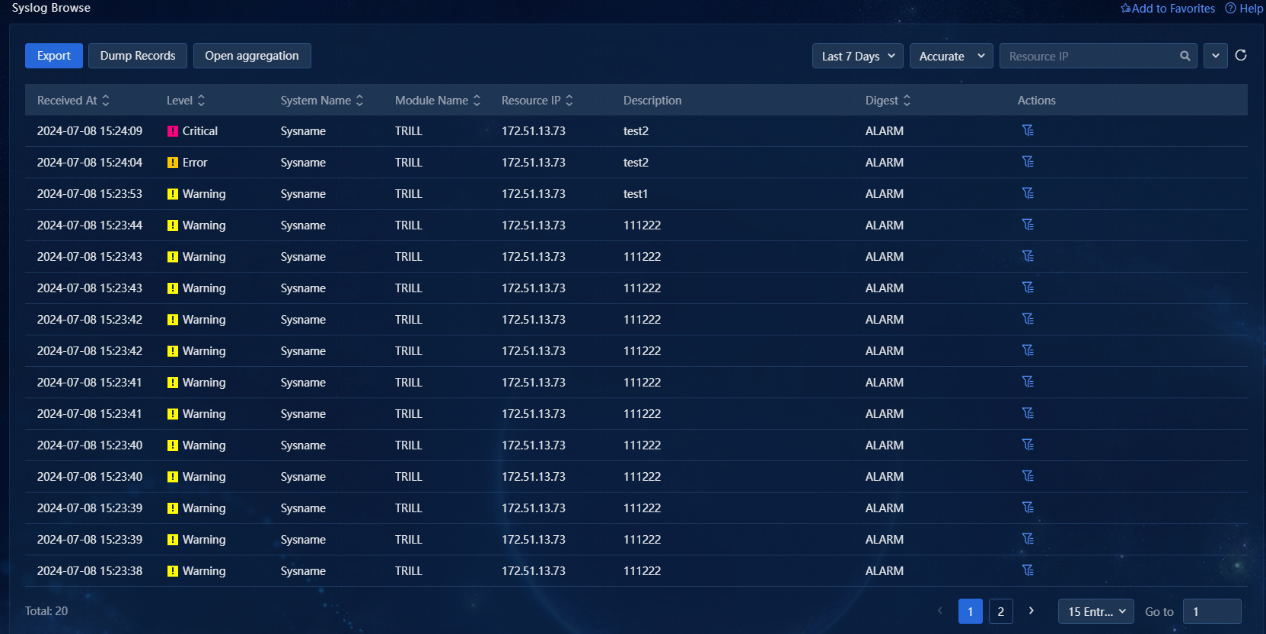This screenshot has width=1266, height=634.
Task: Click Total: 20 text
Action: [x=46, y=610]
